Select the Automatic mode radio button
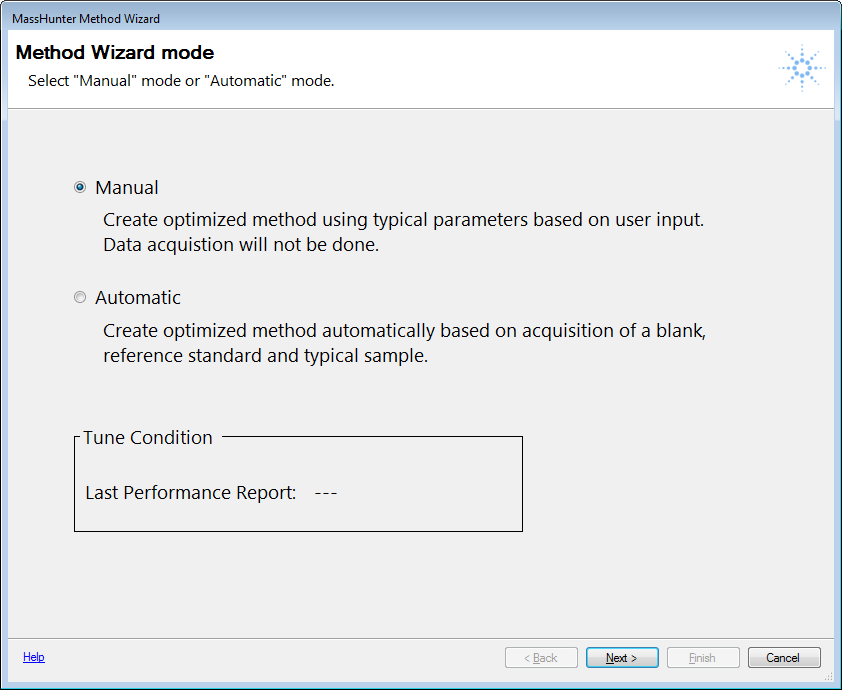This screenshot has width=842, height=690. point(80,297)
